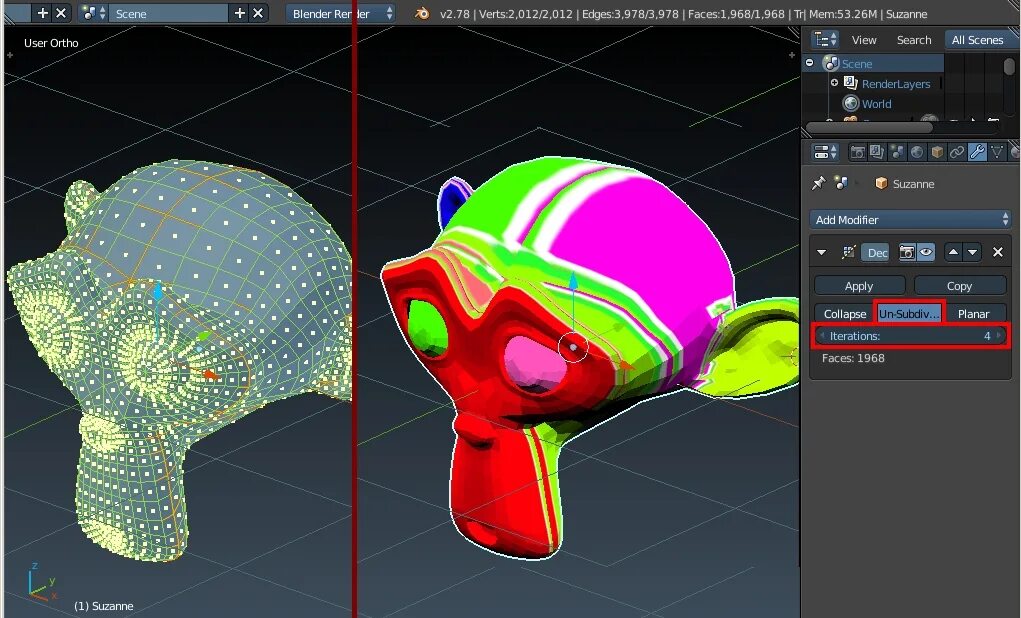
Task: Select the Un-Subdivide decimate mode
Action: coord(909,314)
